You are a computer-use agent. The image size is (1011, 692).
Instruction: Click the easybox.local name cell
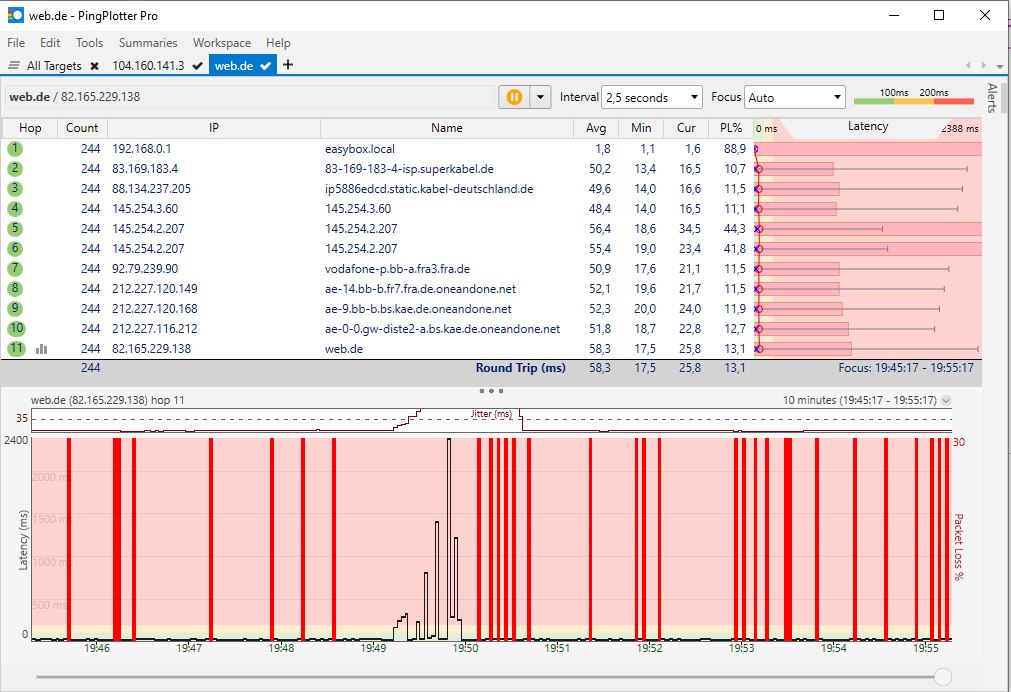(360, 149)
